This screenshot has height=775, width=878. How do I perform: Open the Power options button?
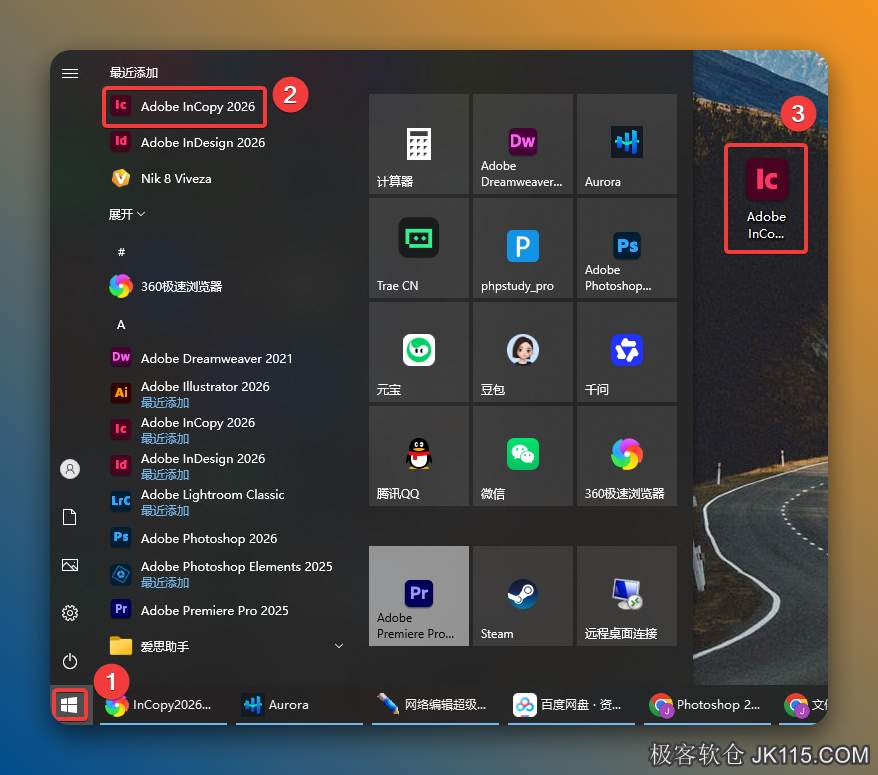click(x=70, y=661)
